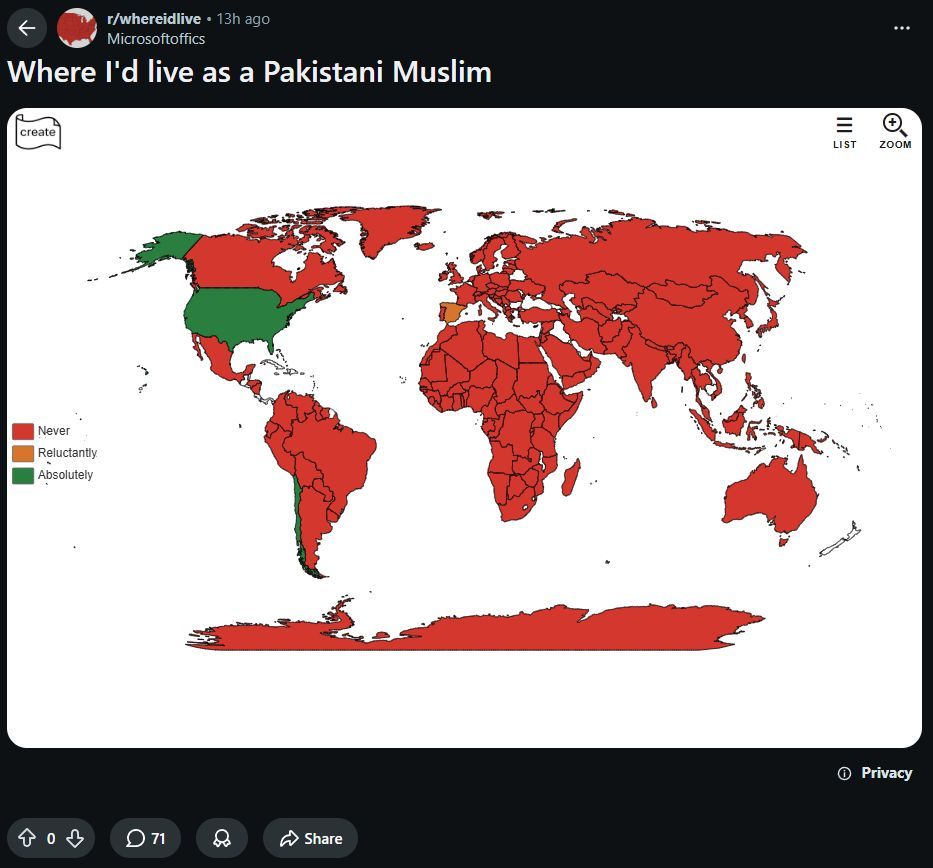Go back using the arrow button
933x868 pixels.
(27, 28)
